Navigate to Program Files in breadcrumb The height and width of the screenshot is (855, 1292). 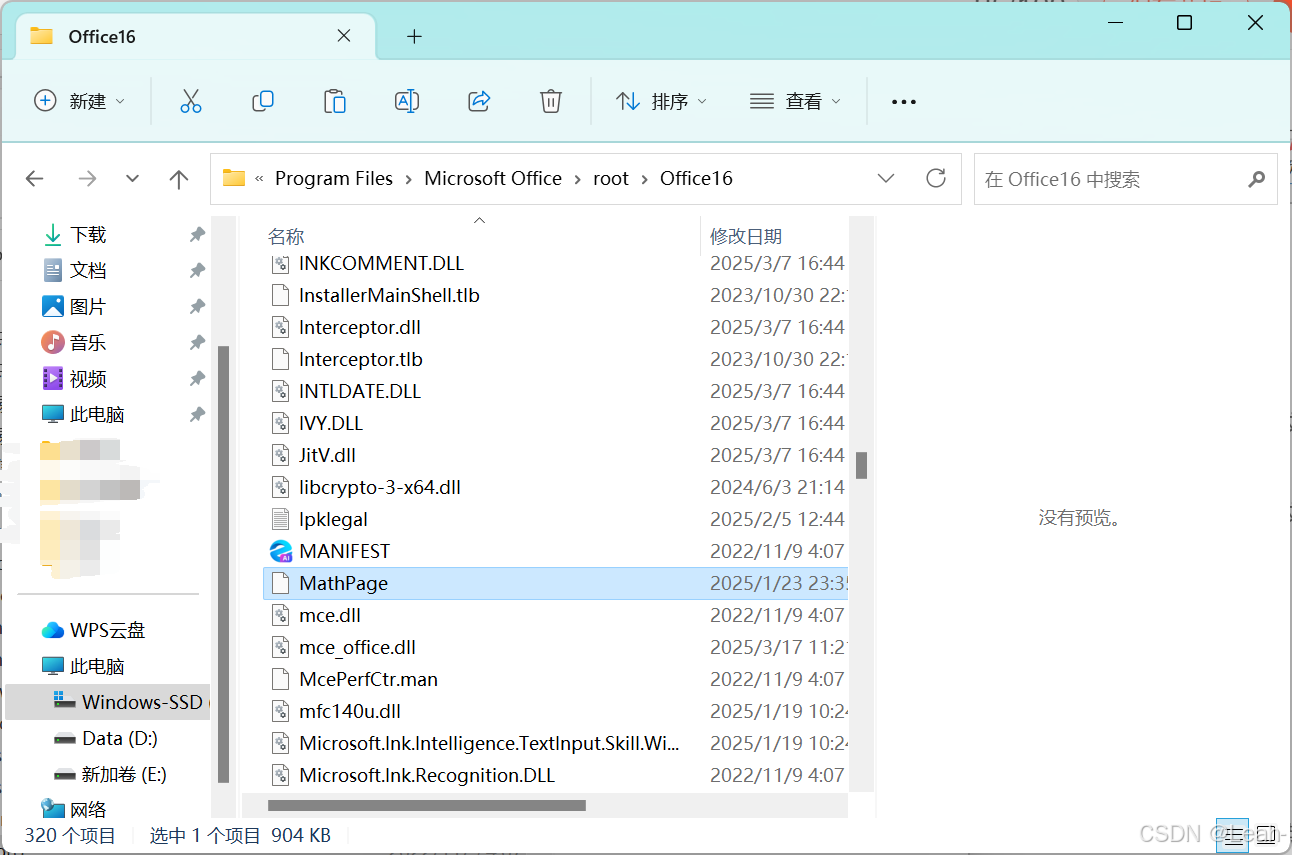pyautogui.click(x=334, y=178)
